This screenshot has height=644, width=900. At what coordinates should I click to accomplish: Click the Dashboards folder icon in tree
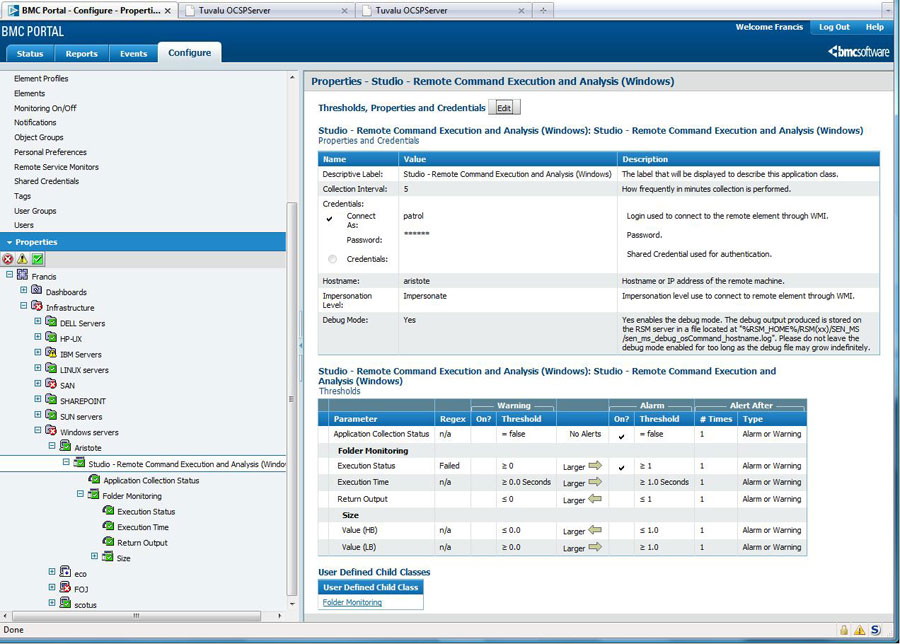pos(37,291)
